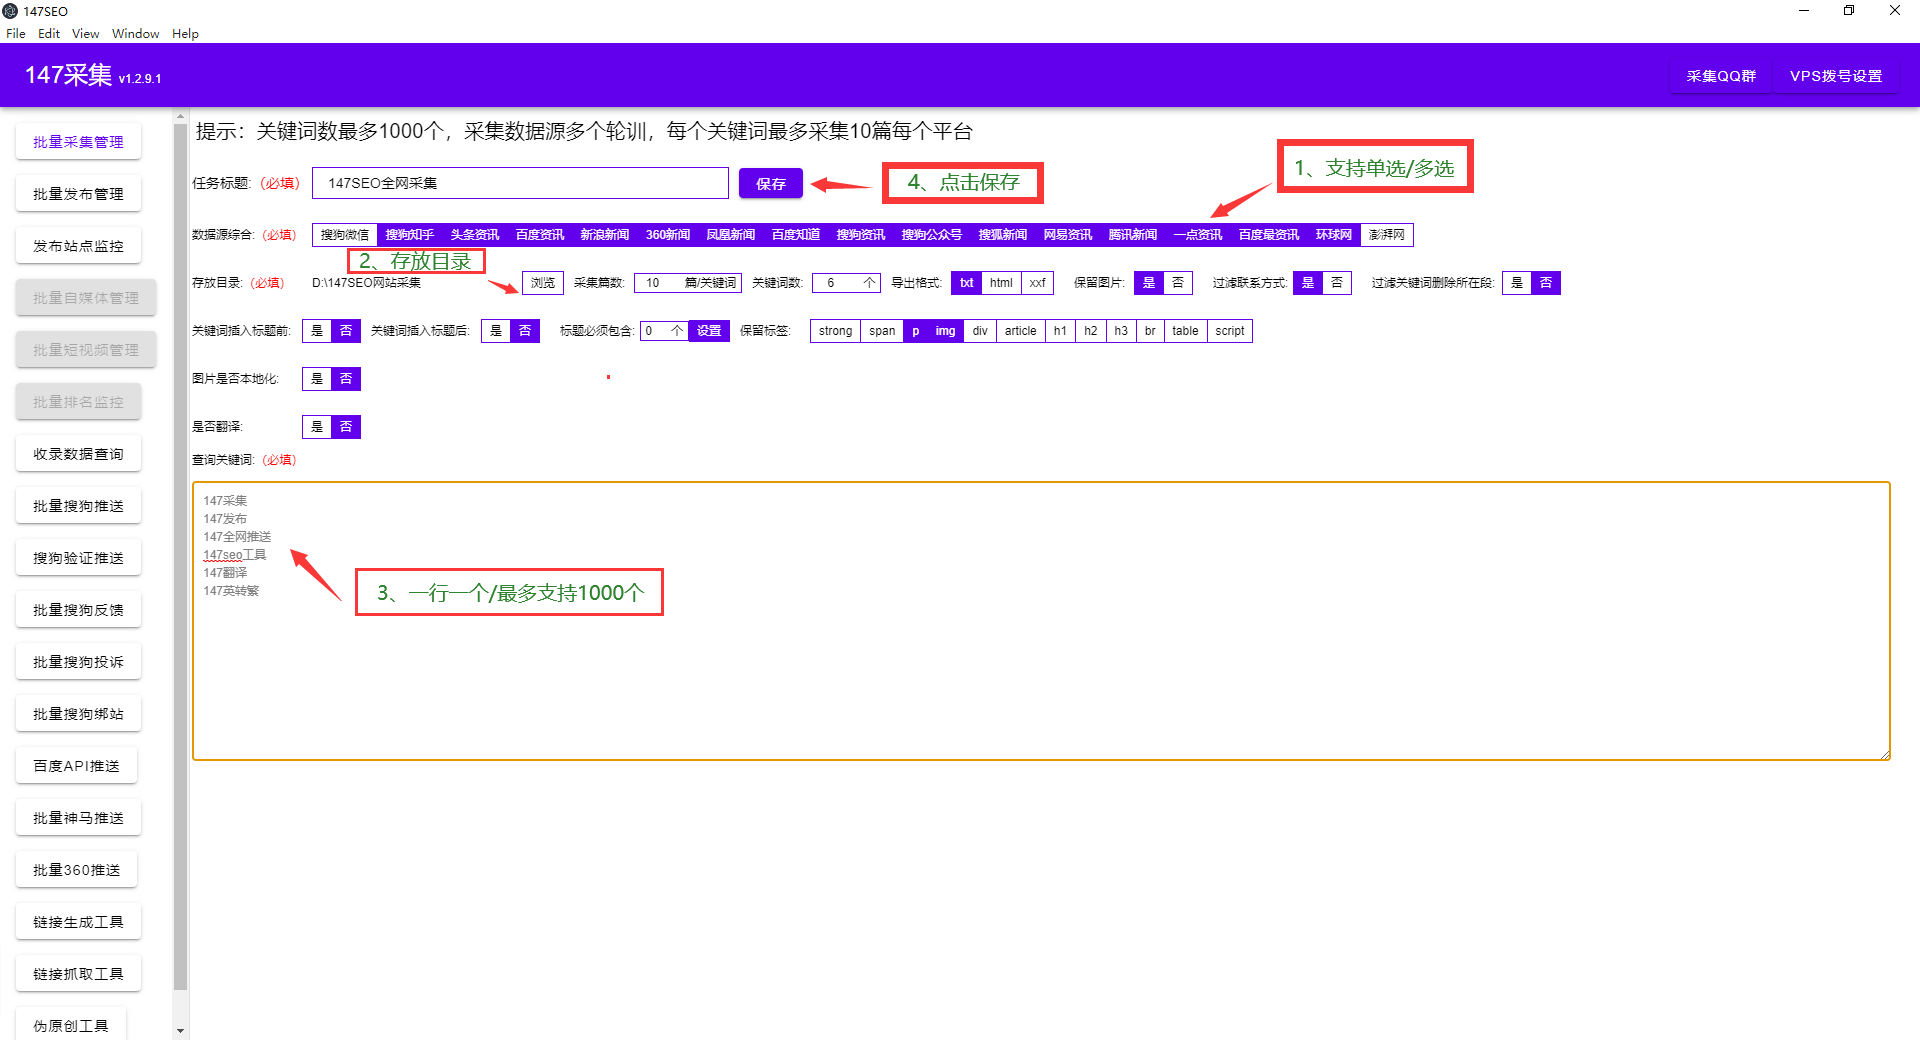
Task: Click the 标题必须包含 count field
Action: (664, 331)
